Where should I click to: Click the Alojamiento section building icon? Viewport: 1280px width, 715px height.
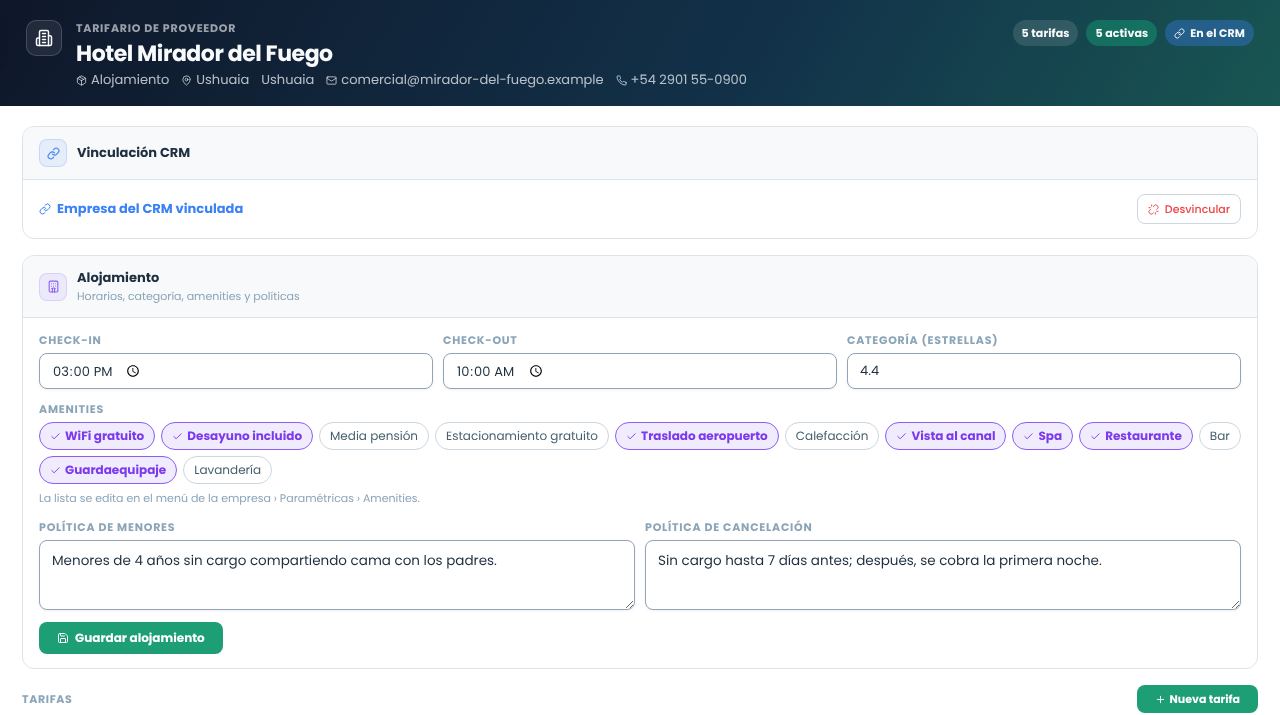tap(53, 287)
